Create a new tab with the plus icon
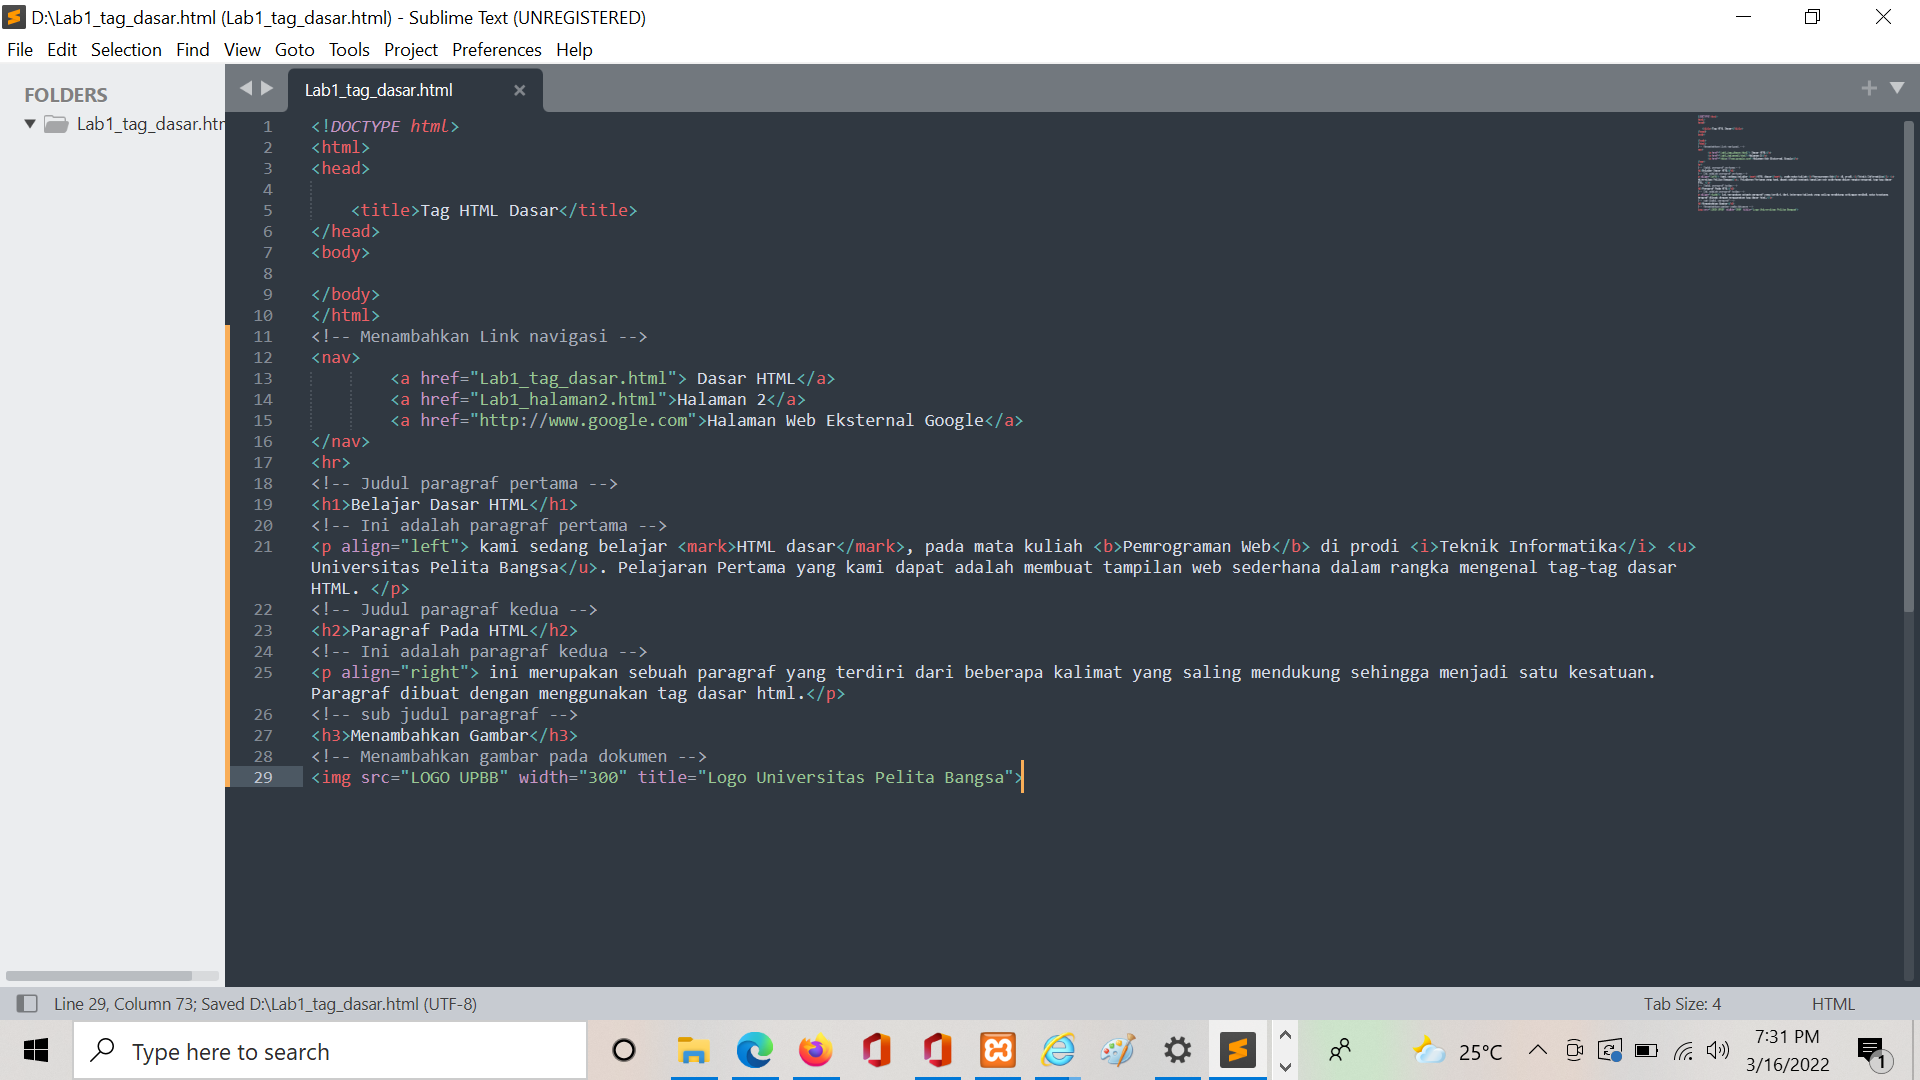 (1869, 87)
